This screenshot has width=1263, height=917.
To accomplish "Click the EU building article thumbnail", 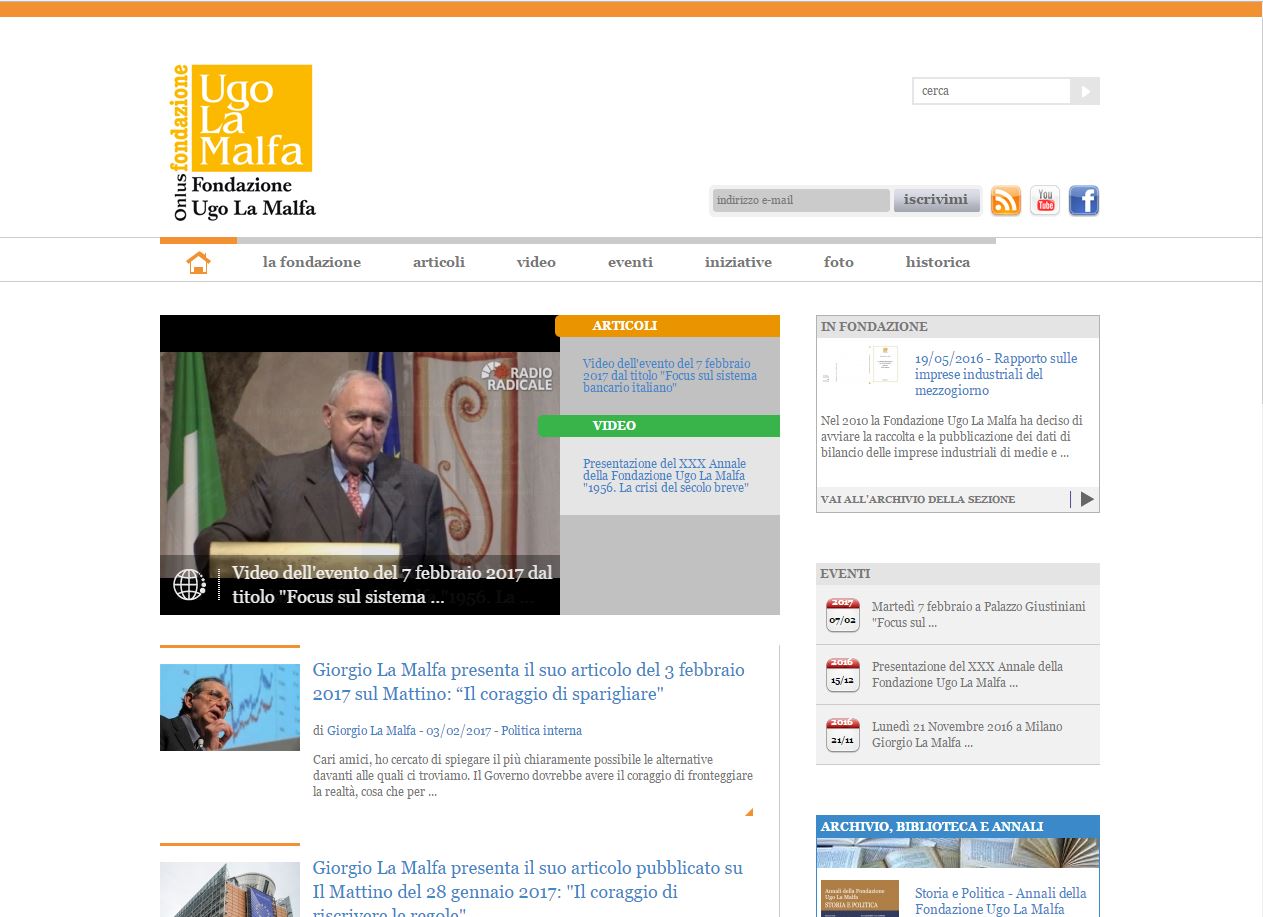I will 230,890.
